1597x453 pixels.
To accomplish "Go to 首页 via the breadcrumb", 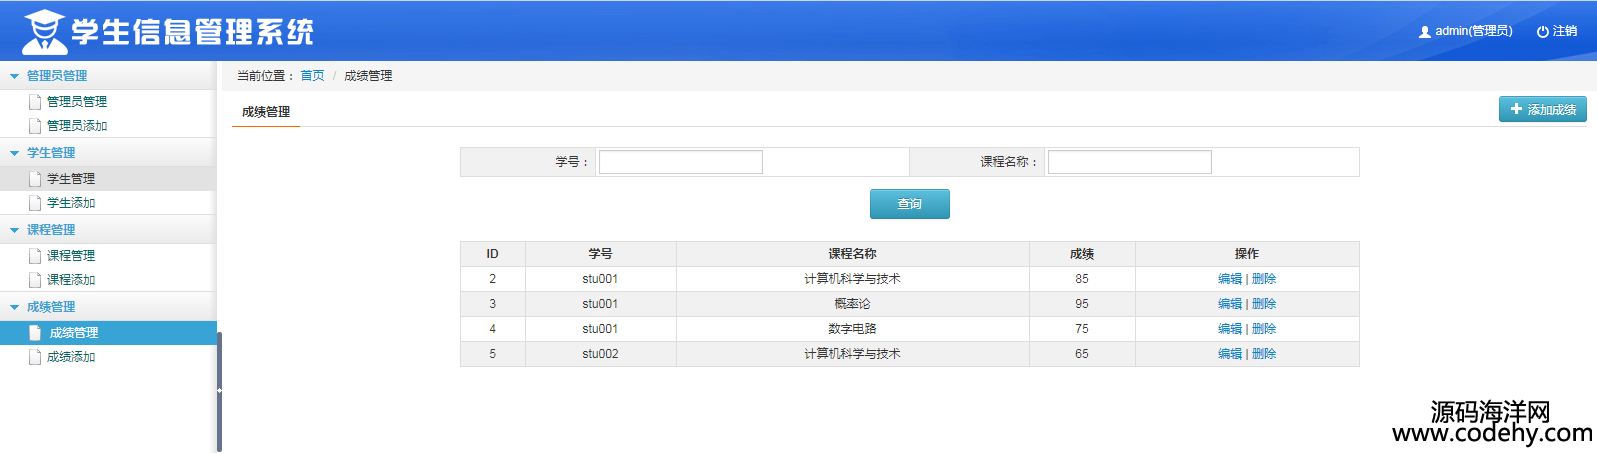I will point(312,76).
